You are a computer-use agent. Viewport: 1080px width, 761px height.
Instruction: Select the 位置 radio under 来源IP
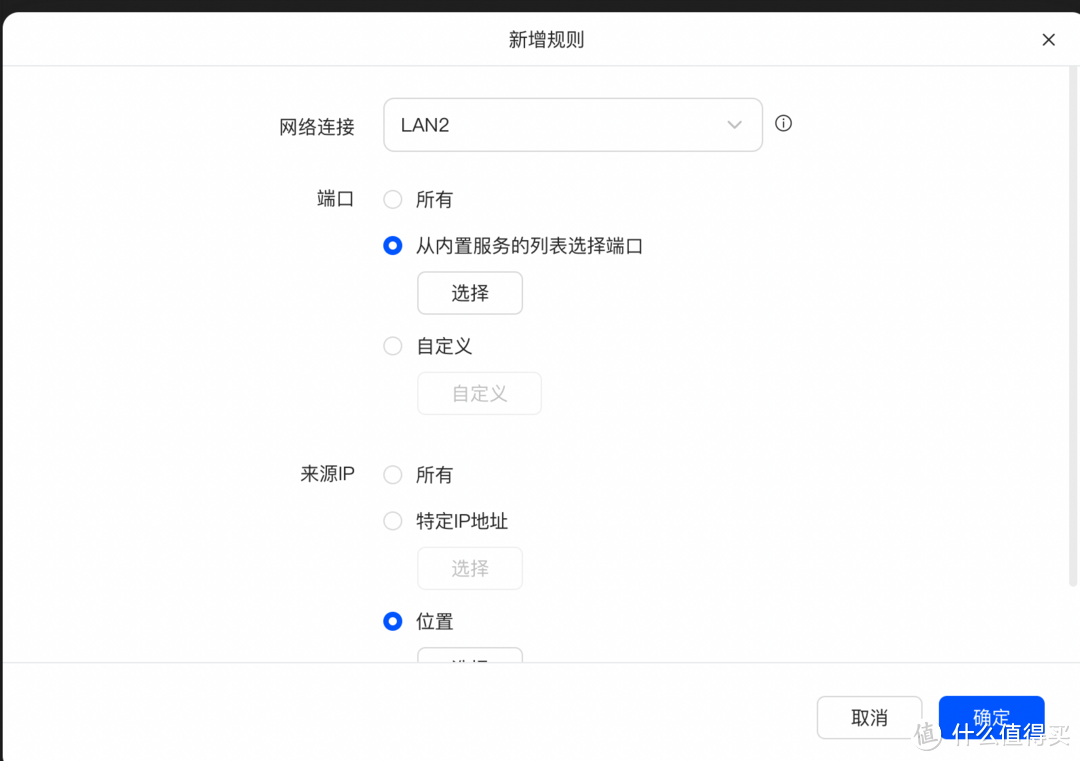point(392,621)
